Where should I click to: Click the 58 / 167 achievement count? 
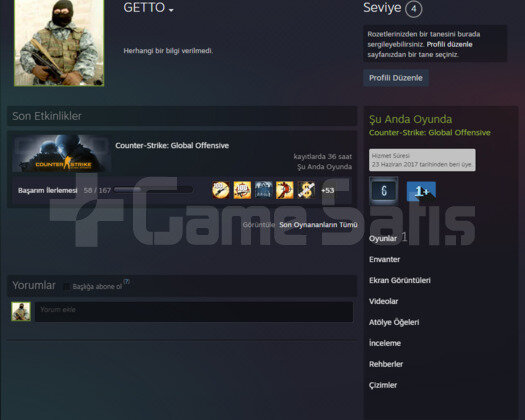point(97,190)
